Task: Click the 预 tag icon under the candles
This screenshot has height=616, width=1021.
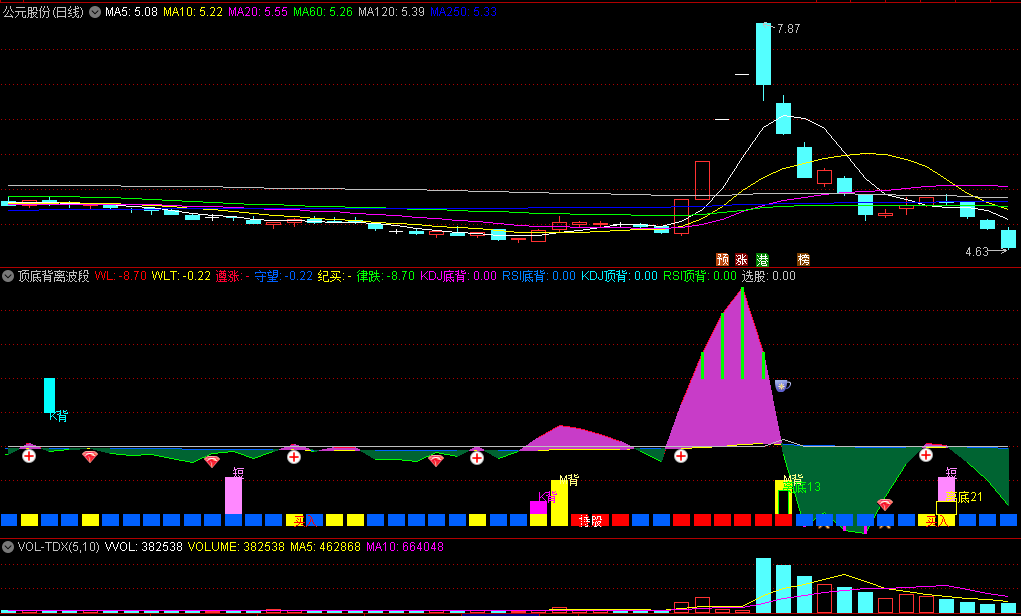Action: point(722,260)
